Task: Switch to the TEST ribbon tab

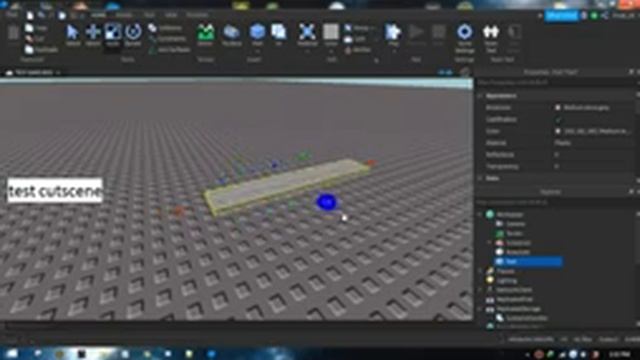Action: click(149, 15)
